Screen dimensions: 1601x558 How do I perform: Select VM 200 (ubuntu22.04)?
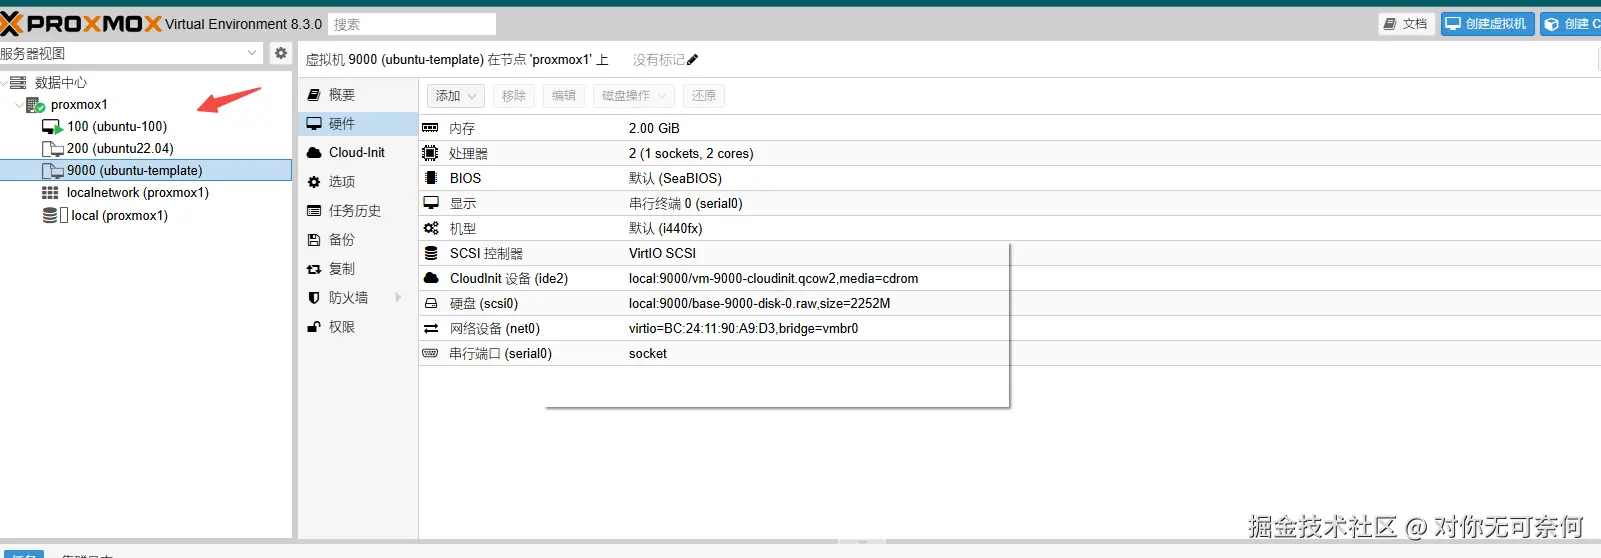tap(120, 149)
